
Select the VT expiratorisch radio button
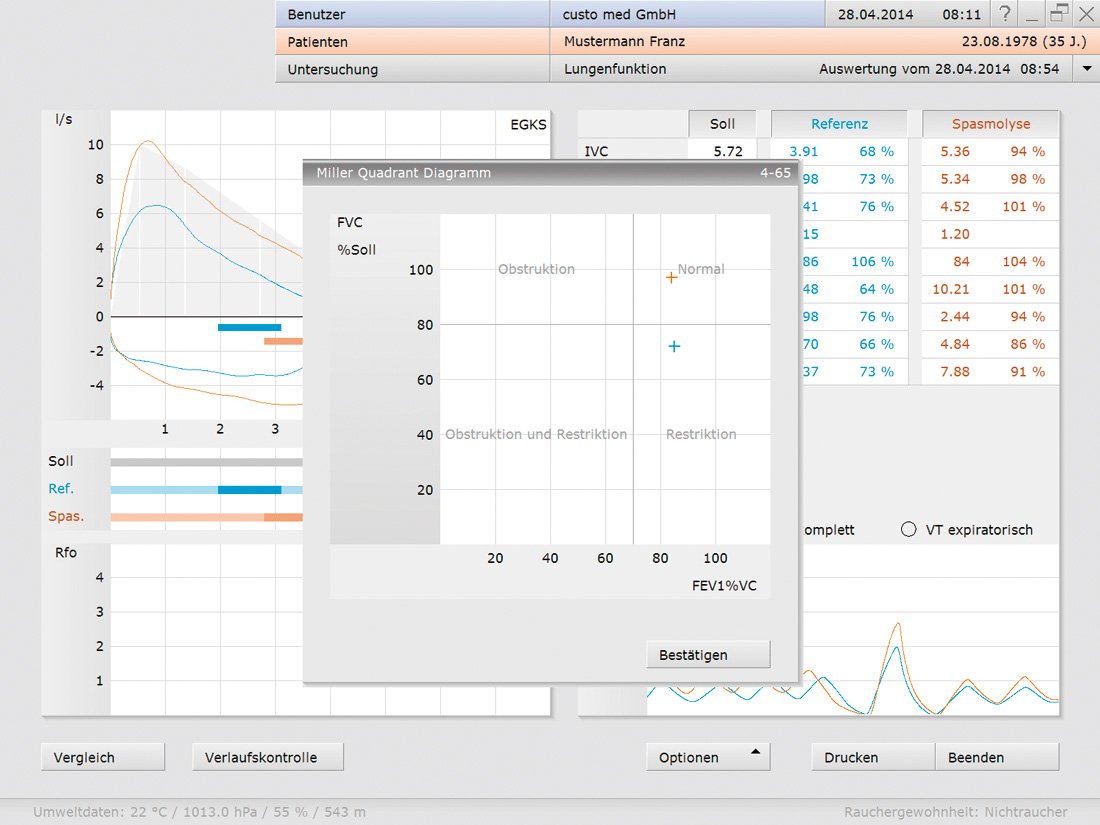click(x=908, y=530)
